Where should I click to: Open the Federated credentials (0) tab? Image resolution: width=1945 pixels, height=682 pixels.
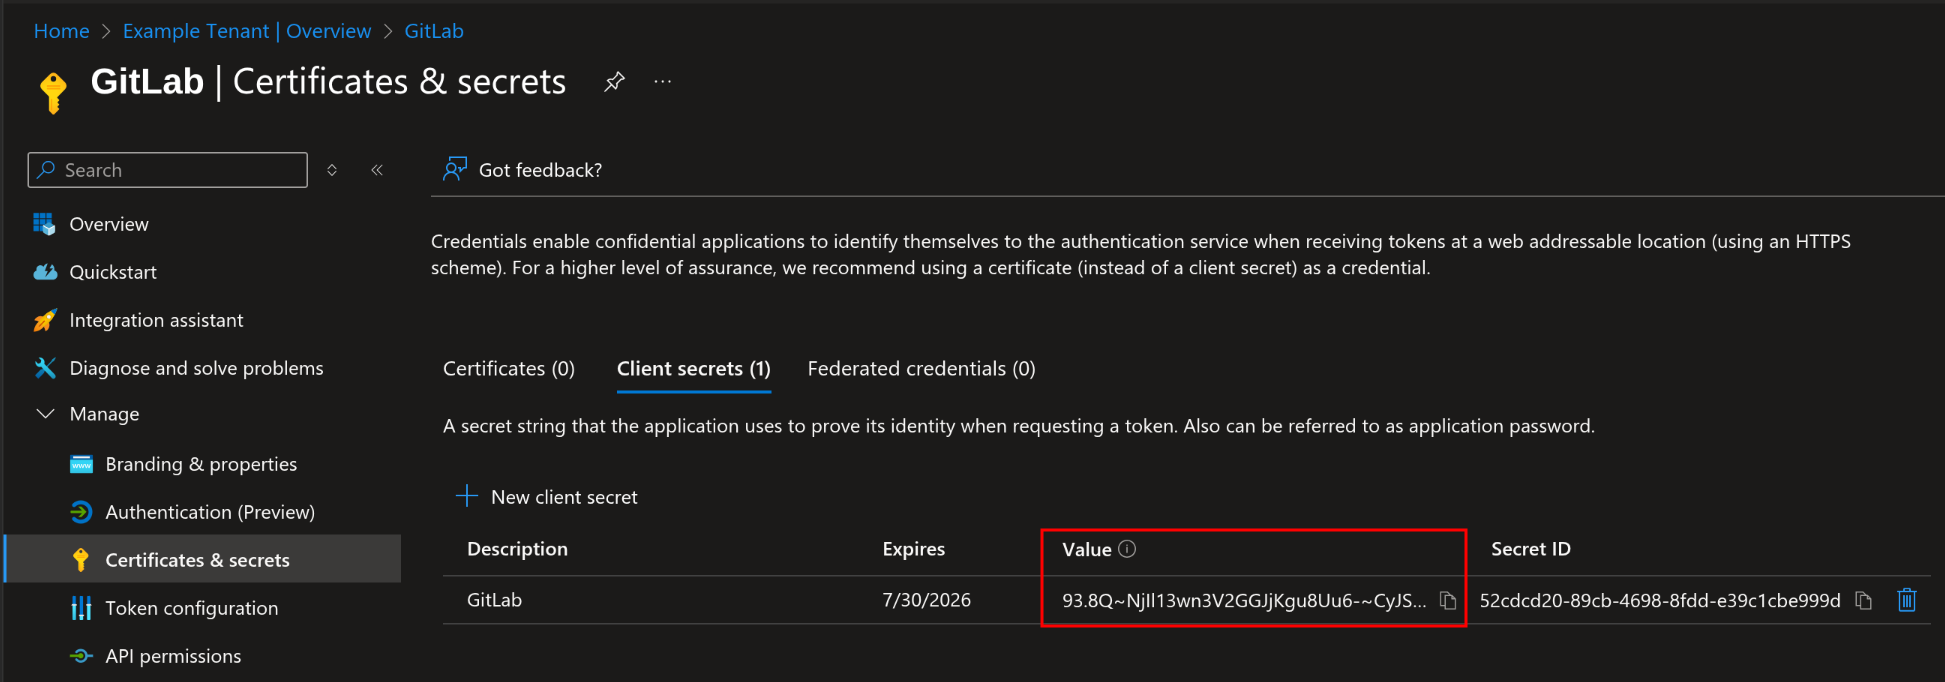pos(921,369)
